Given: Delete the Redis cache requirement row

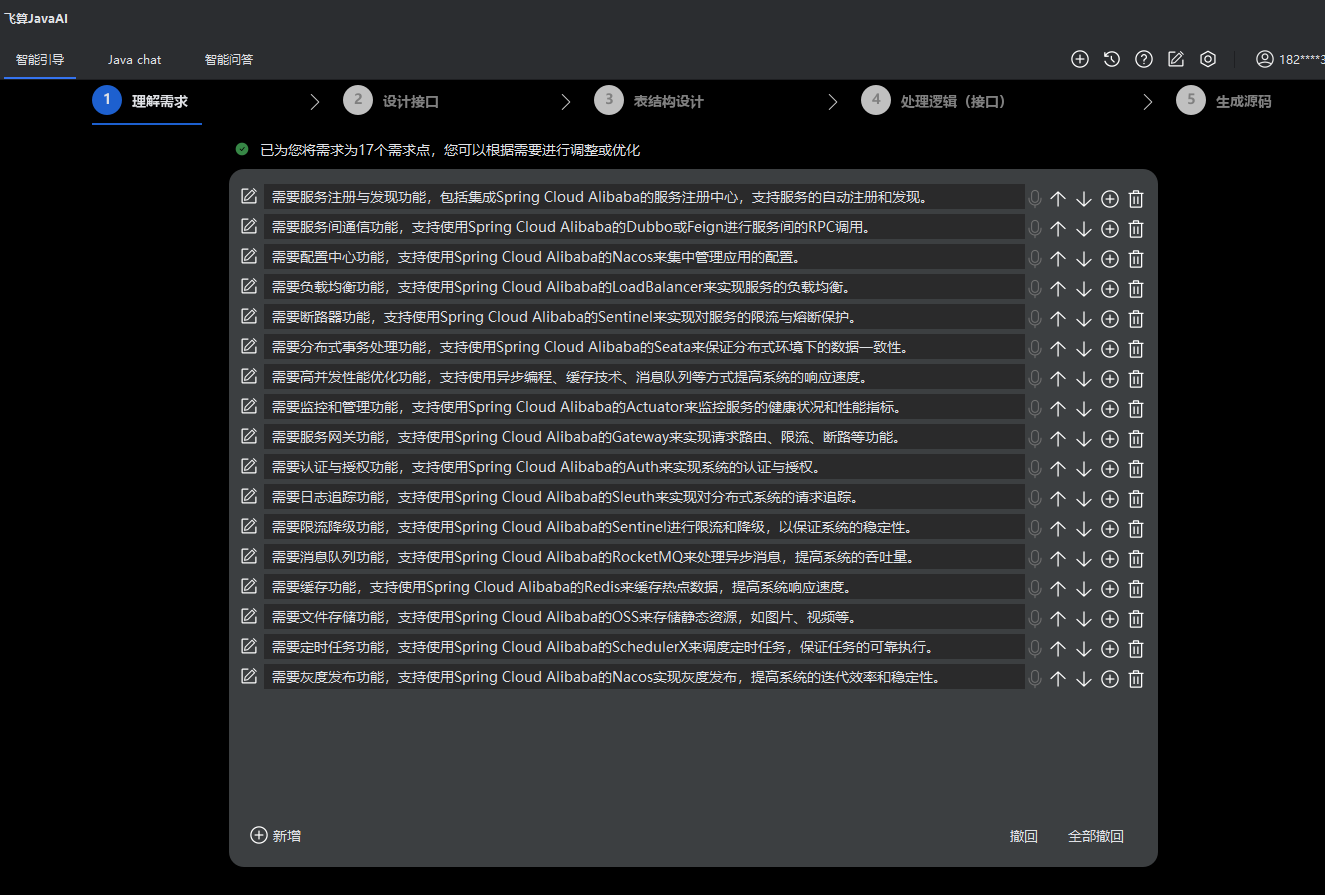Looking at the screenshot, I should click(x=1136, y=589).
